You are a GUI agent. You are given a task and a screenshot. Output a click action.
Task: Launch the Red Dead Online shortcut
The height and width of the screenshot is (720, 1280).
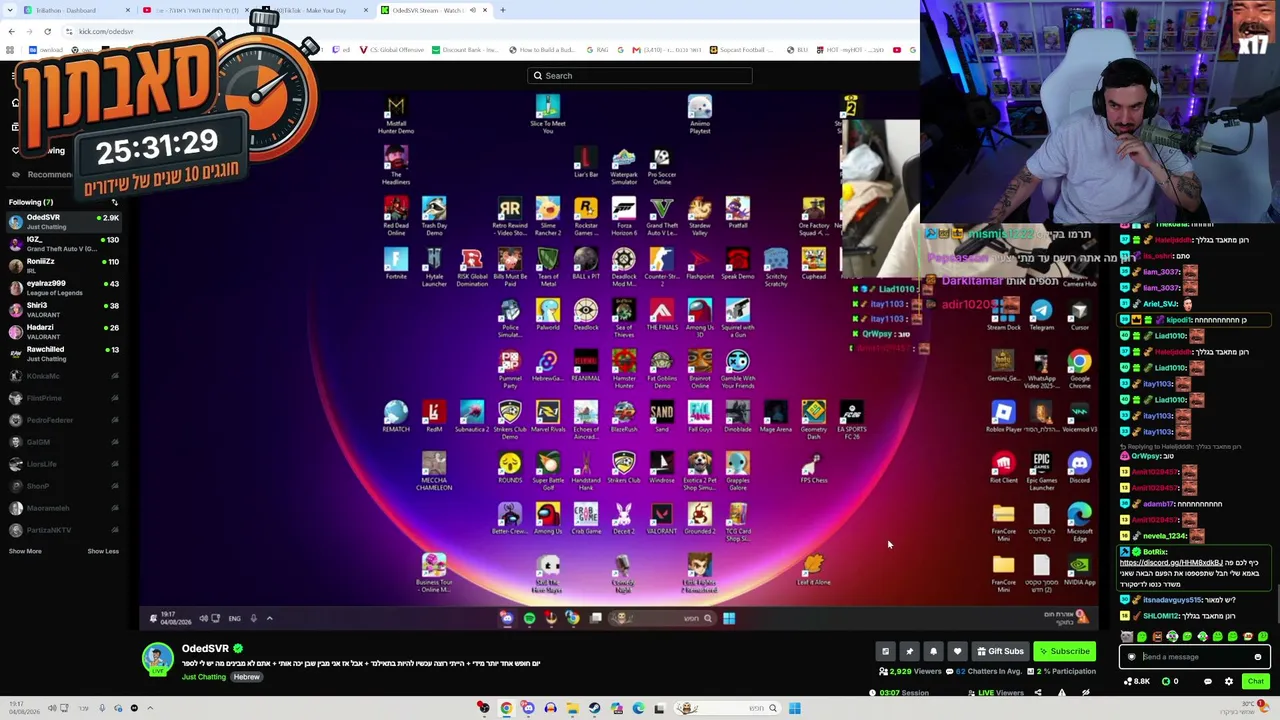pyautogui.click(x=396, y=213)
